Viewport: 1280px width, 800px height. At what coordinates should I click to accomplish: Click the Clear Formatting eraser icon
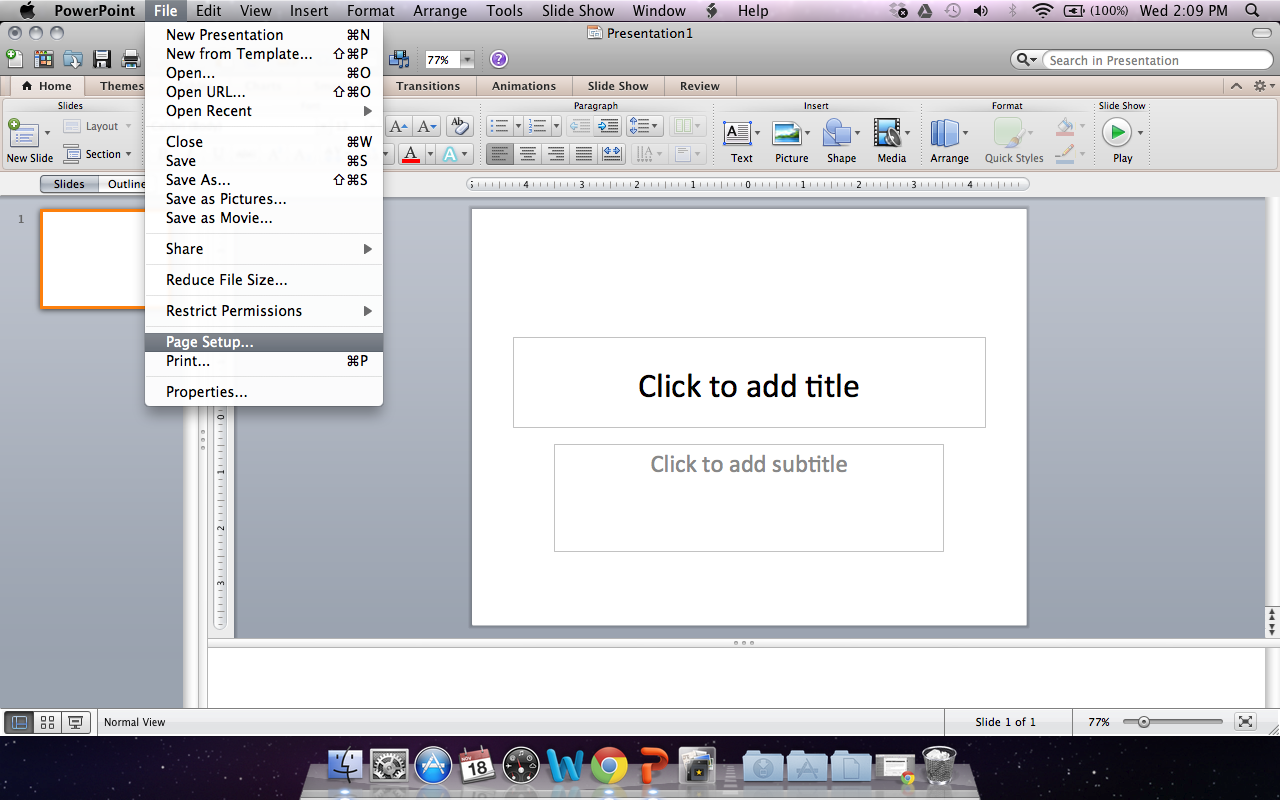pyautogui.click(x=459, y=126)
